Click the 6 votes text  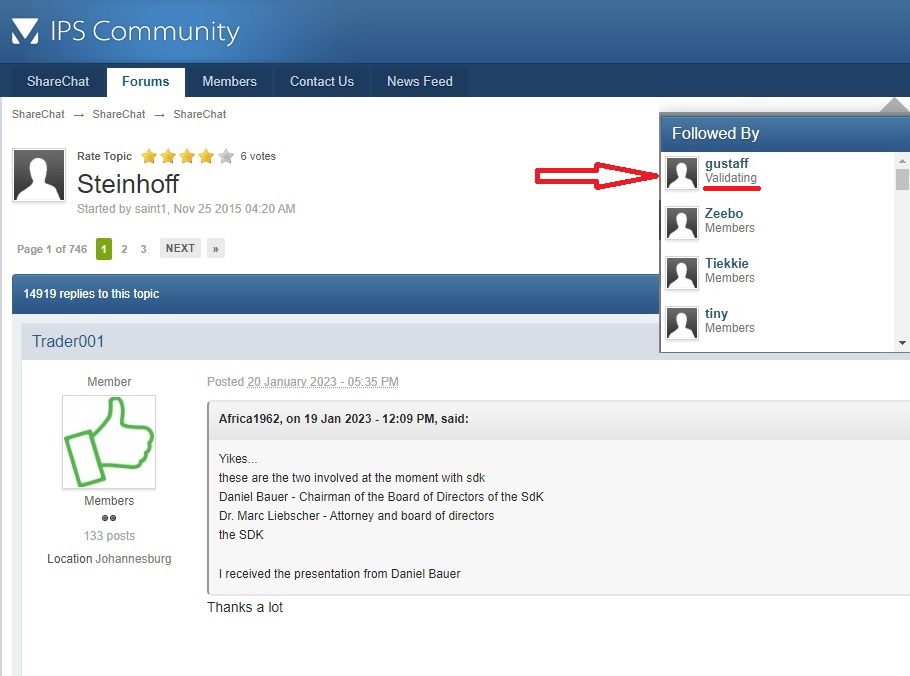[258, 156]
